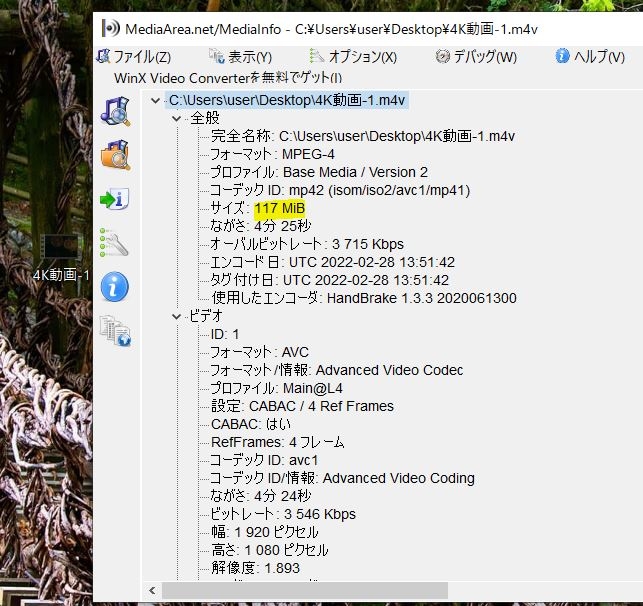This screenshot has width=643, height=606.
Task: Click WinX Video Converterを無料でゲット menu item
Action: point(228,78)
